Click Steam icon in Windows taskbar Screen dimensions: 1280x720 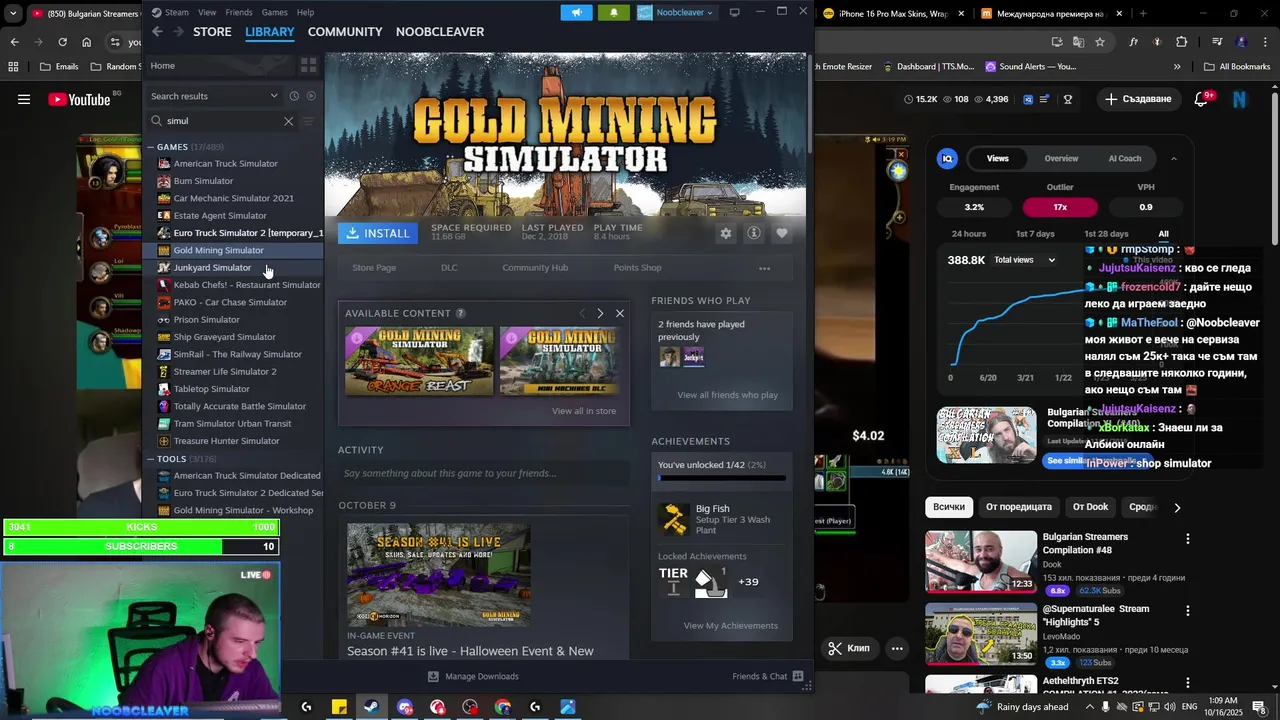pyautogui.click(x=371, y=707)
